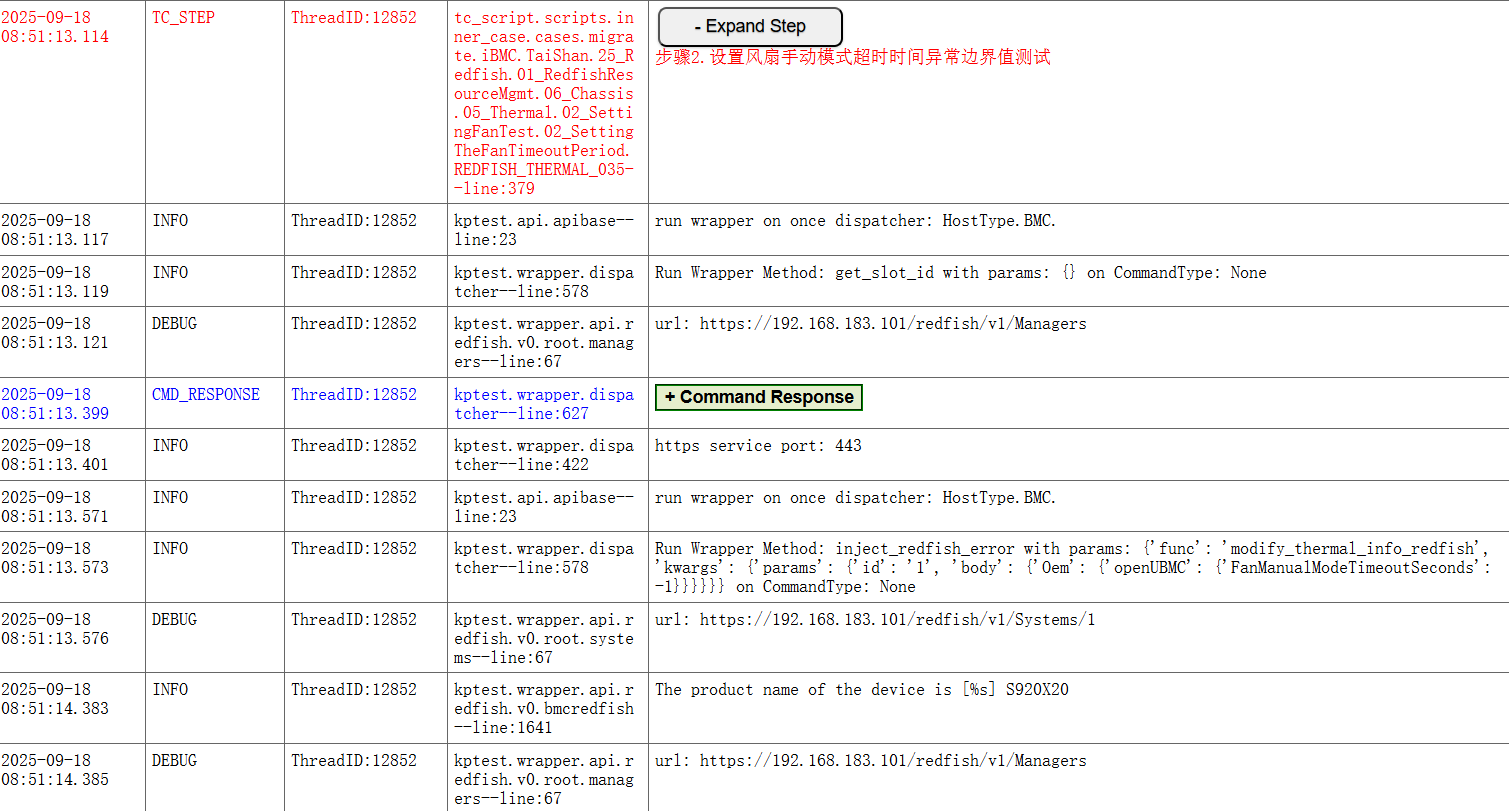Image resolution: width=1509 pixels, height=811 pixels.
Task: Select the 'https service port: 443' message
Action: 757,445
